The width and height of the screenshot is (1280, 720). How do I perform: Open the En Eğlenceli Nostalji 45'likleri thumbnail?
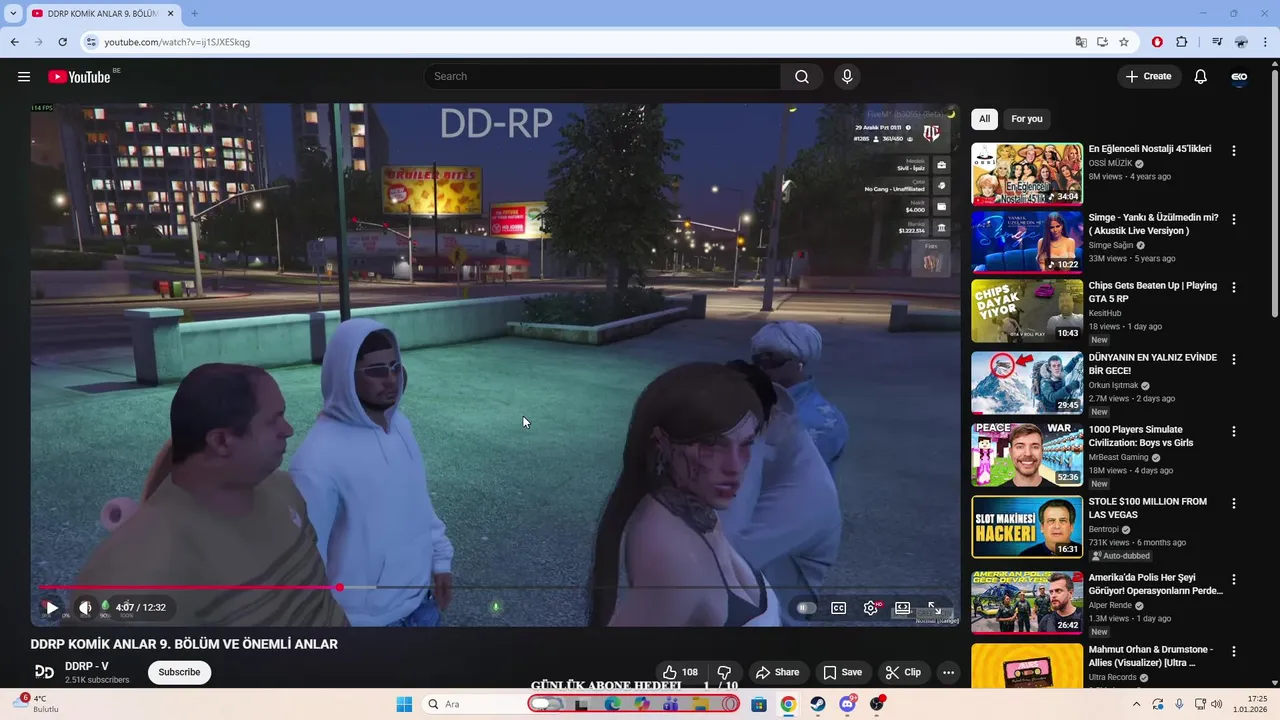click(1027, 174)
